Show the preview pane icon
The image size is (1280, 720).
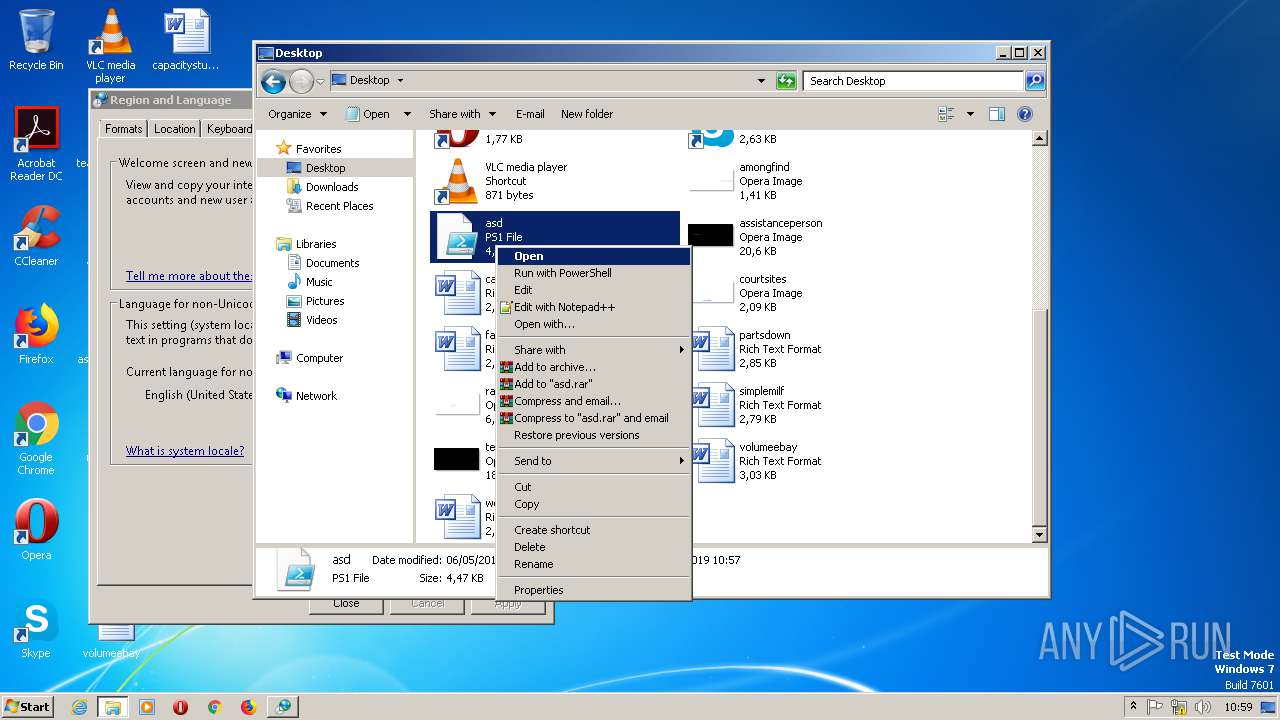[997, 114]
